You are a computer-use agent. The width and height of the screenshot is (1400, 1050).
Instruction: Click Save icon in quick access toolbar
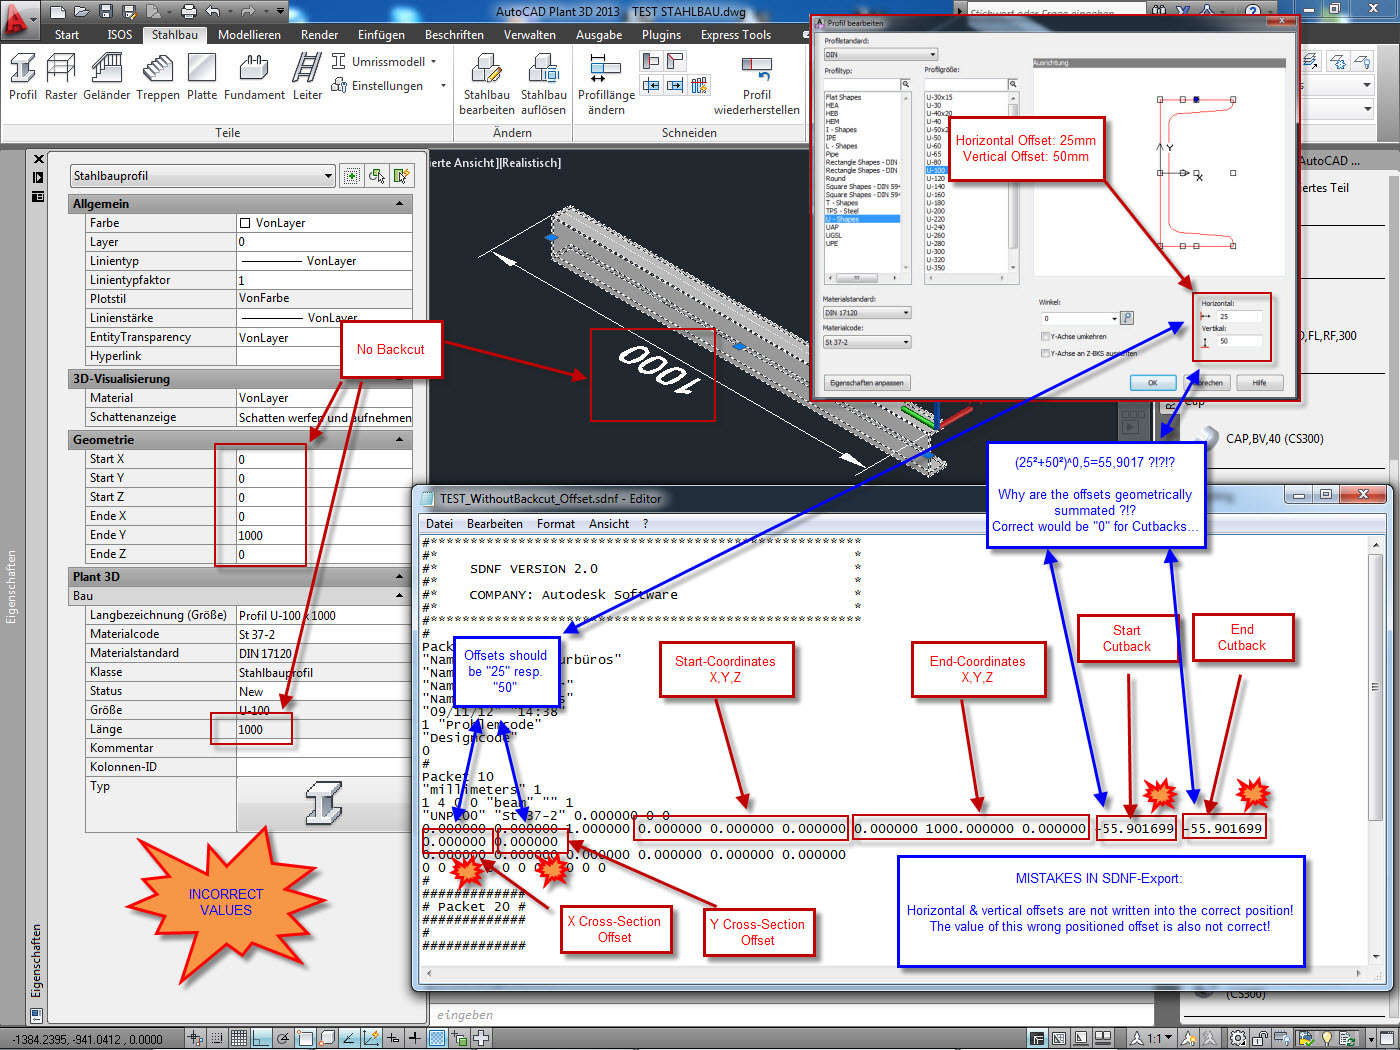coord(106,12)
